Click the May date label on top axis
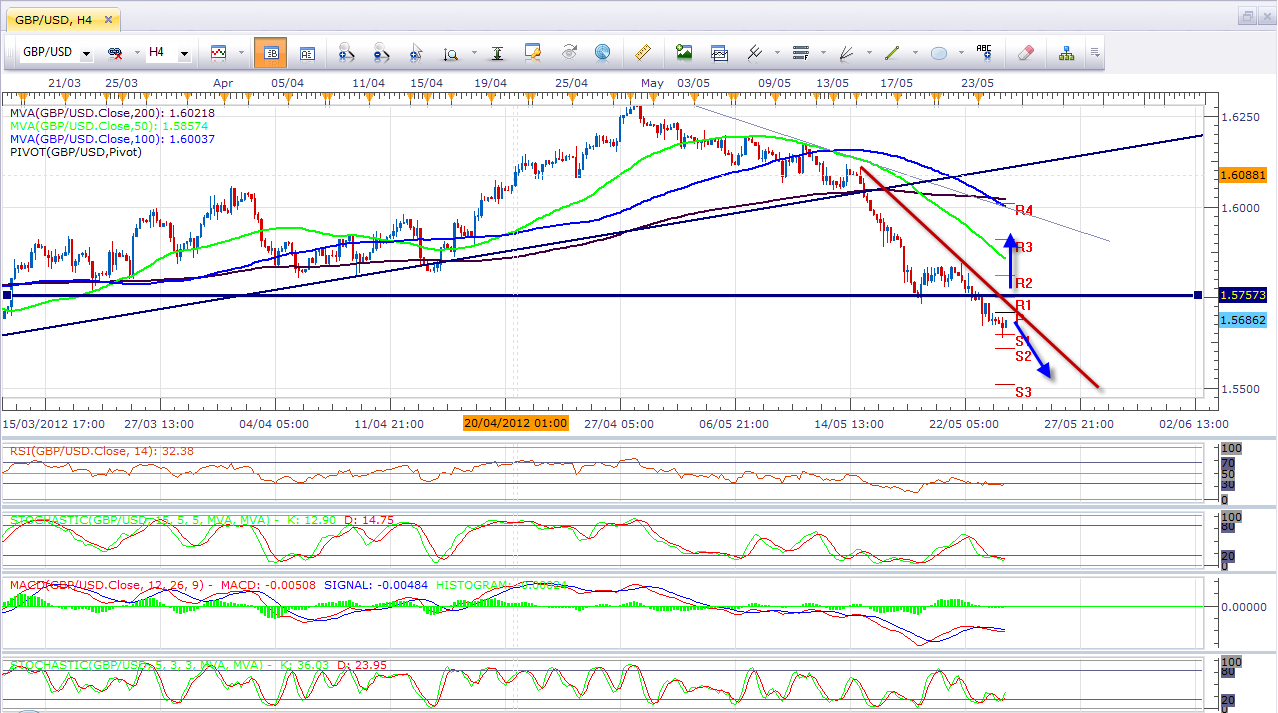The height and width of the screenshot is (713, 1278). point(652,82)
